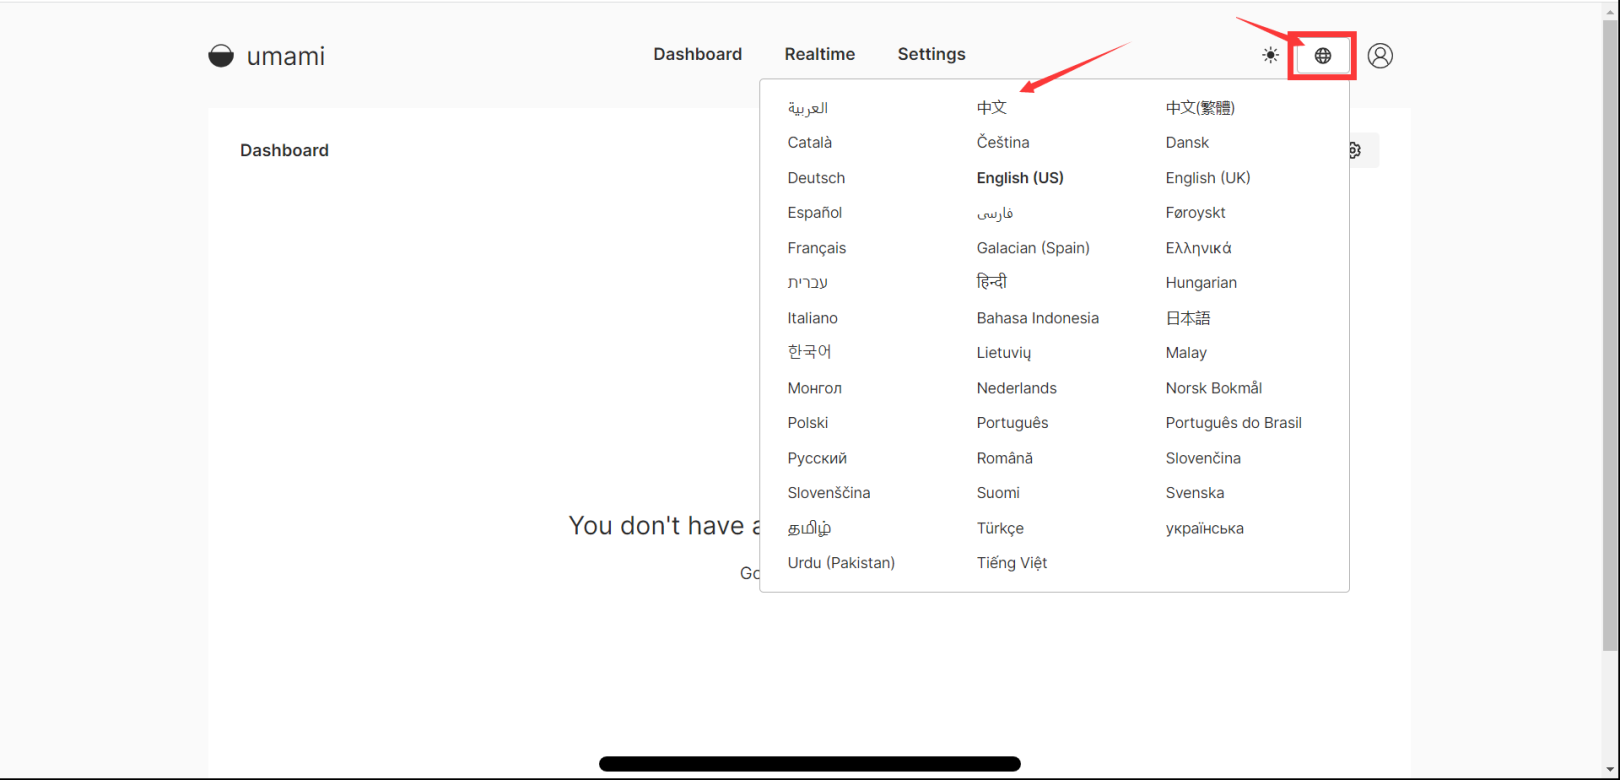Pick עברית language option
This screenshot has width=1620, height=780.
807,283
